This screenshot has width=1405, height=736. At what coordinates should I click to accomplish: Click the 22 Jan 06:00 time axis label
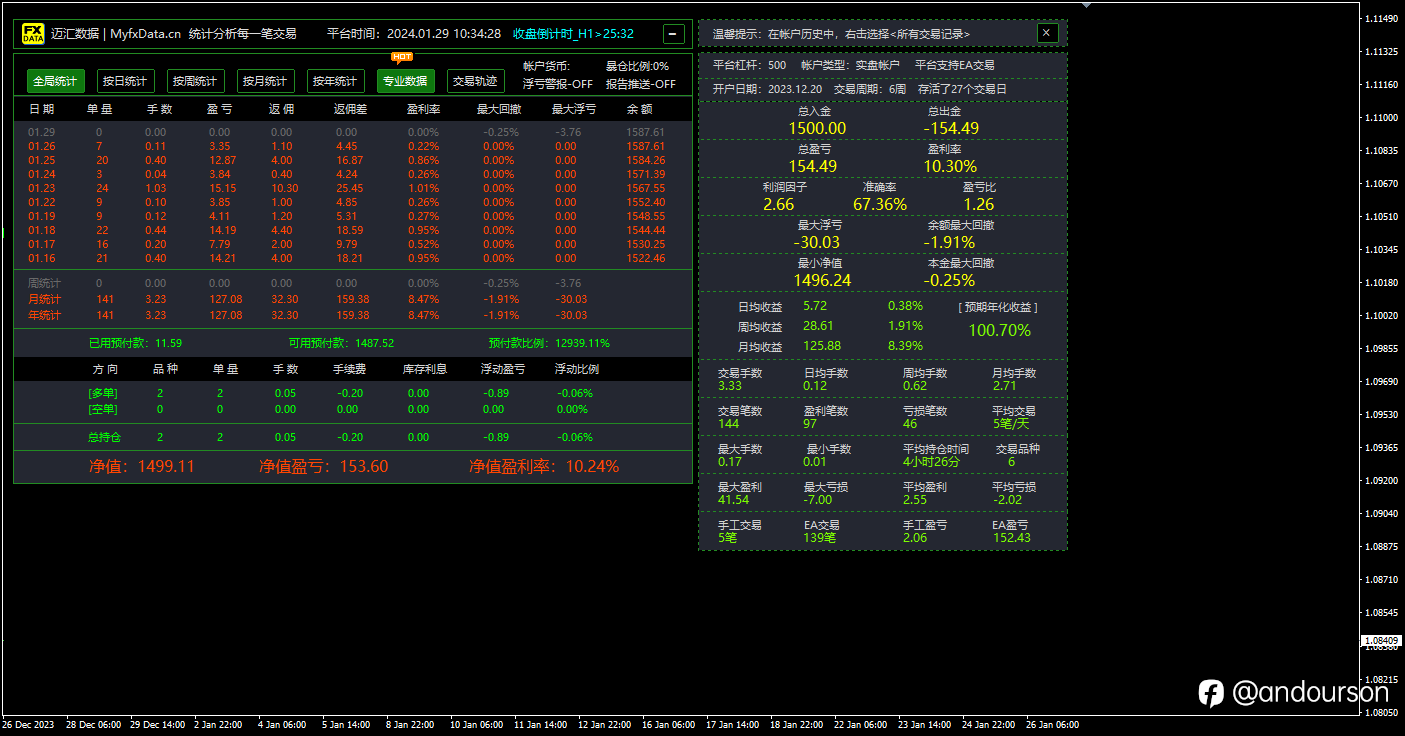(861, 724)
